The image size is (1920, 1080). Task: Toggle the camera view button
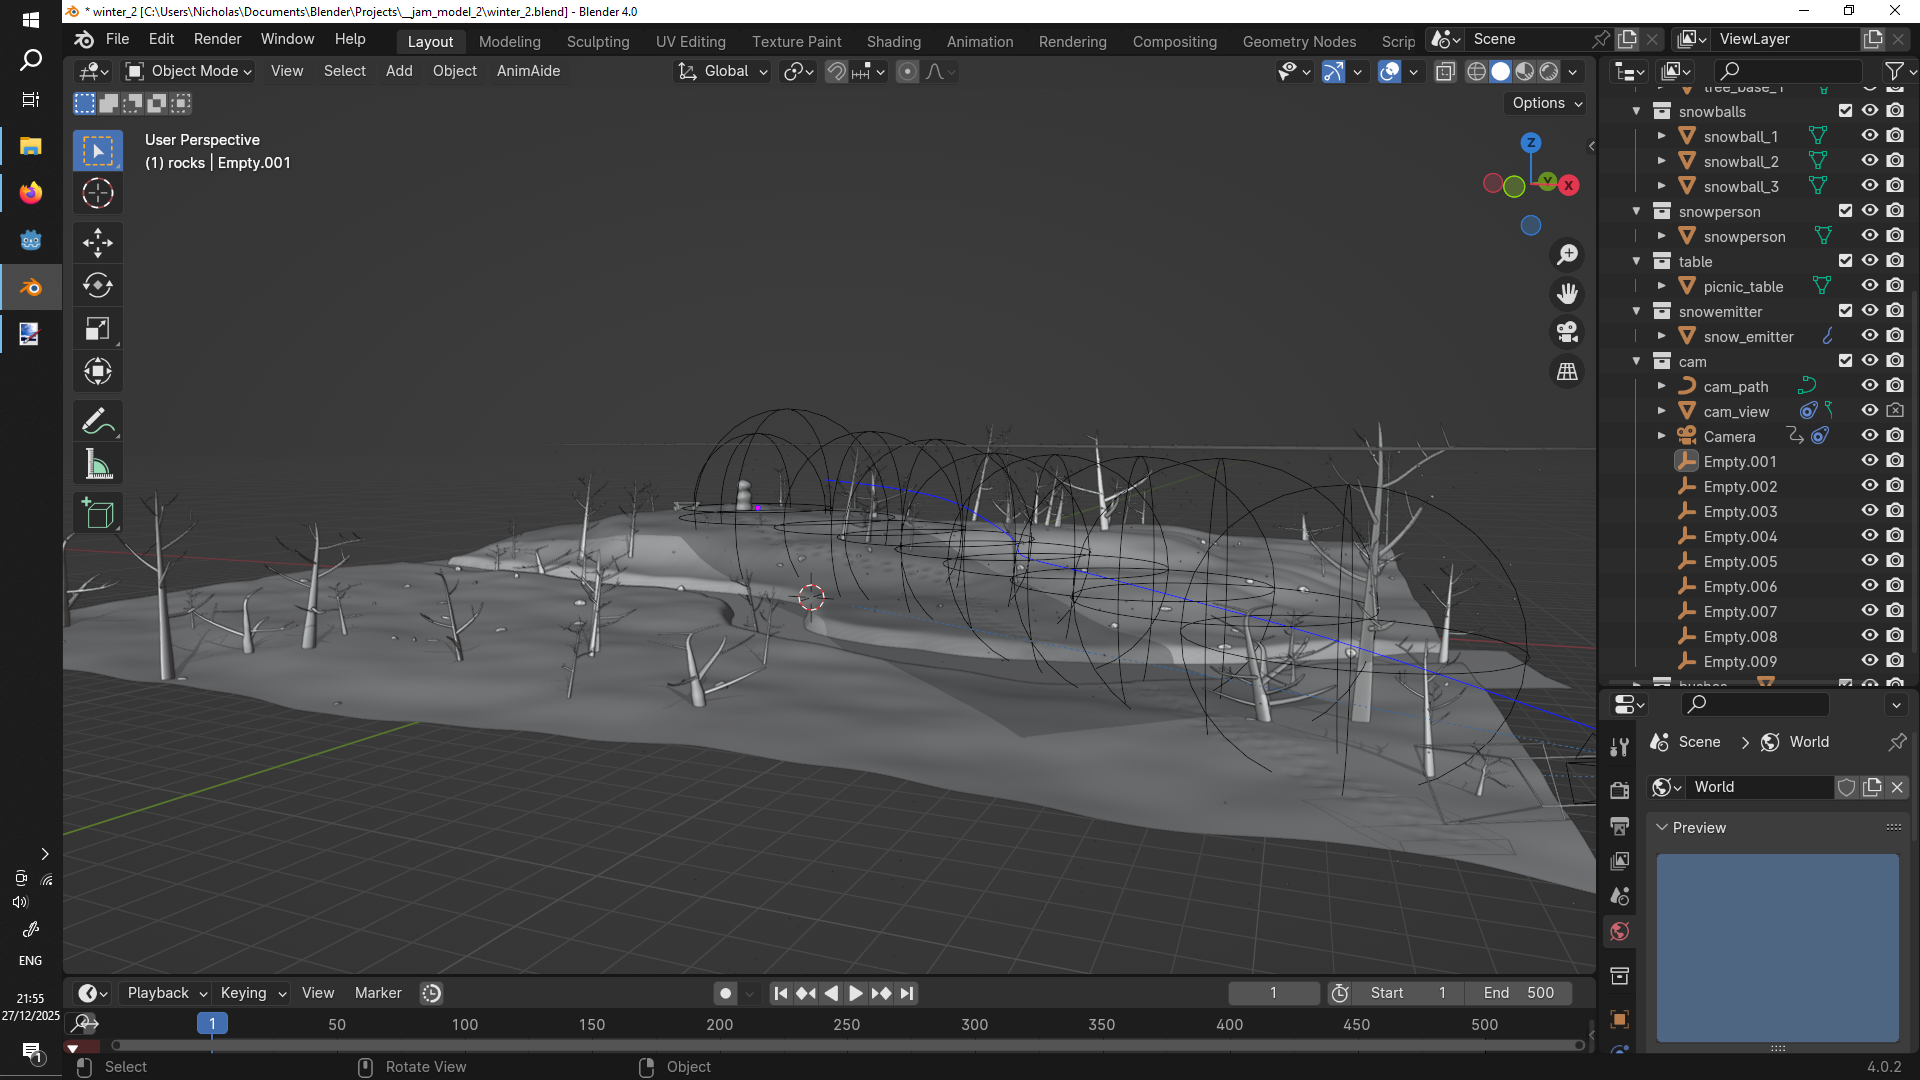point(1567,332)
